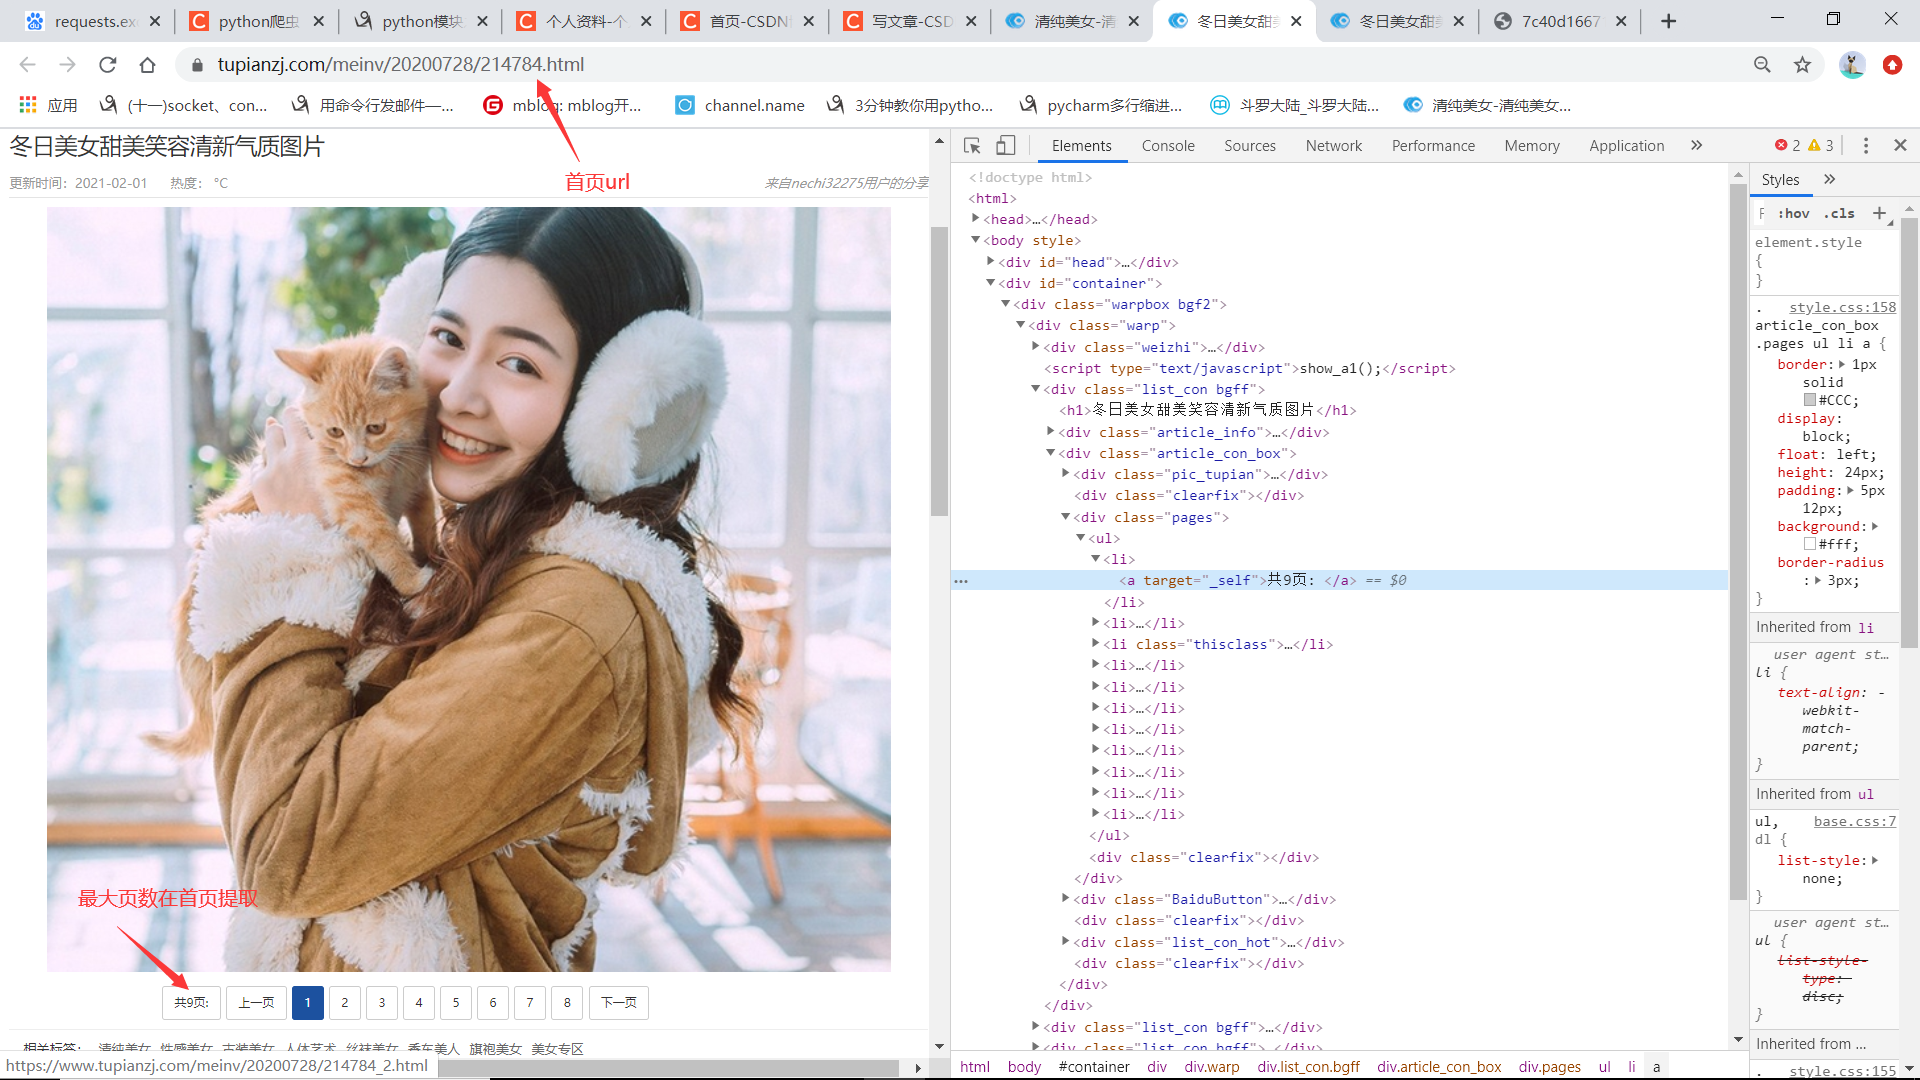Expand the head node in the Elements tree
1920x1080 pixels.
coord(976,218)
